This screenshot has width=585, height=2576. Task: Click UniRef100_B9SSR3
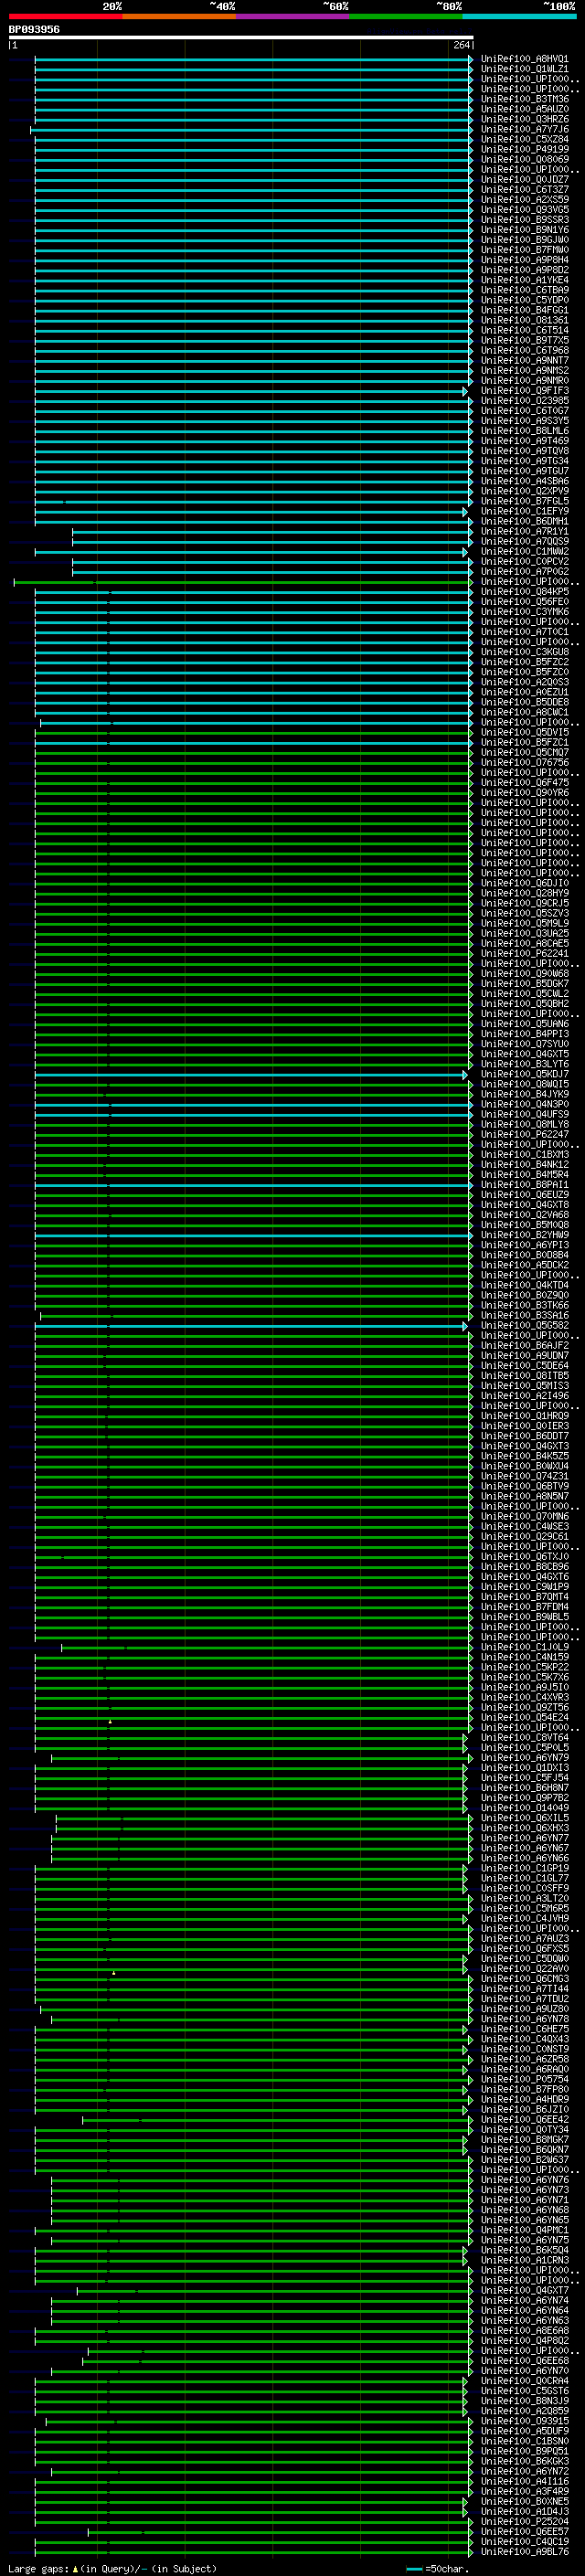(525, 219)
